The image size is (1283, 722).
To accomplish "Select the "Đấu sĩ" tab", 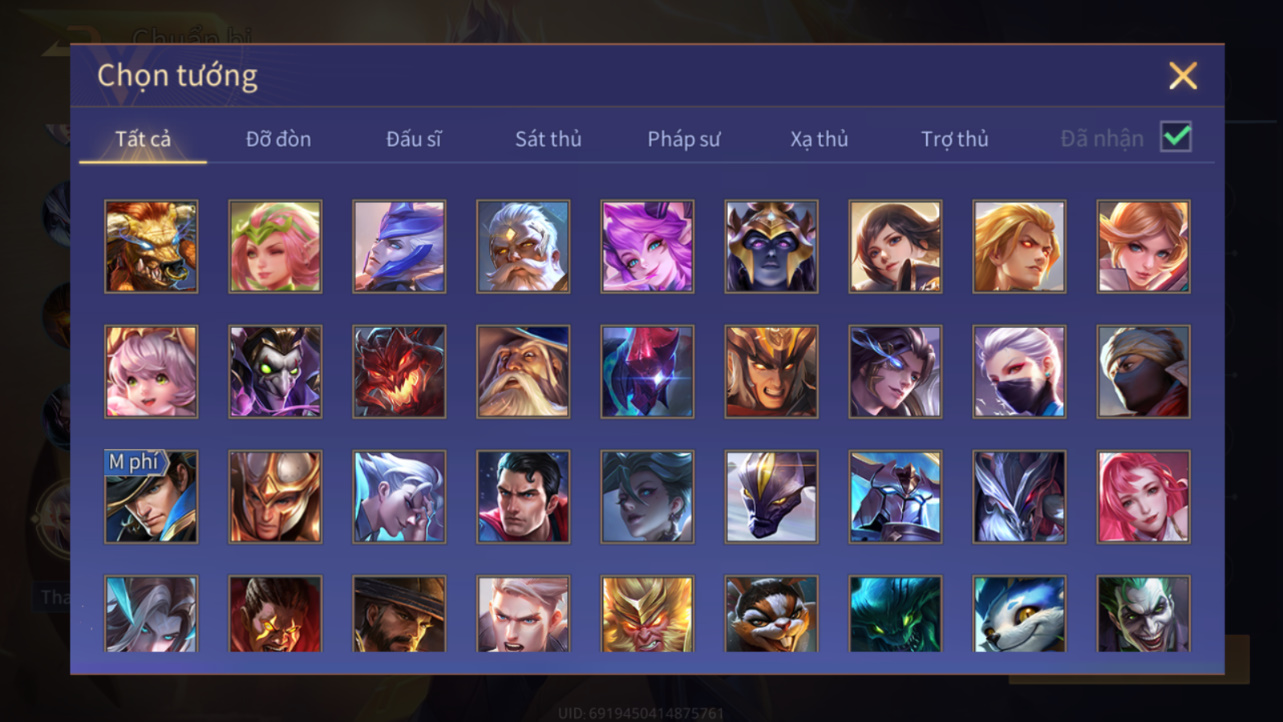I will (413, 139).
